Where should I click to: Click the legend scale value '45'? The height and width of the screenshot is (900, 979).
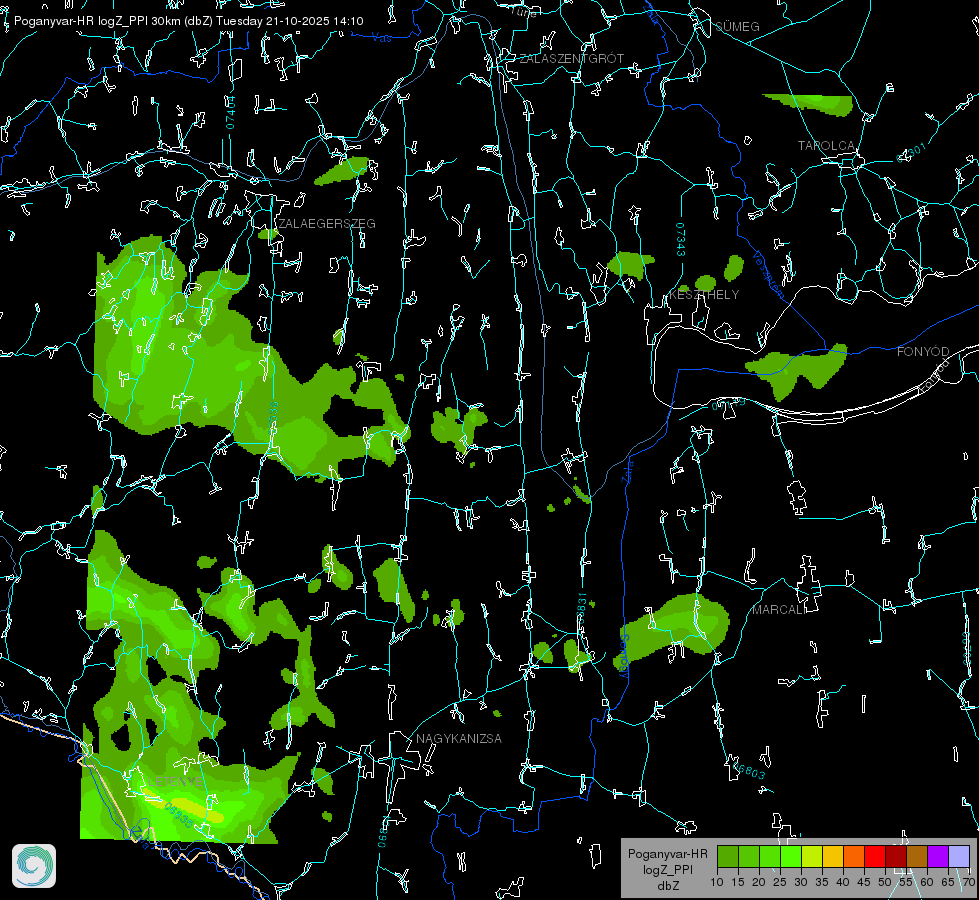click(x=863, y=882)
